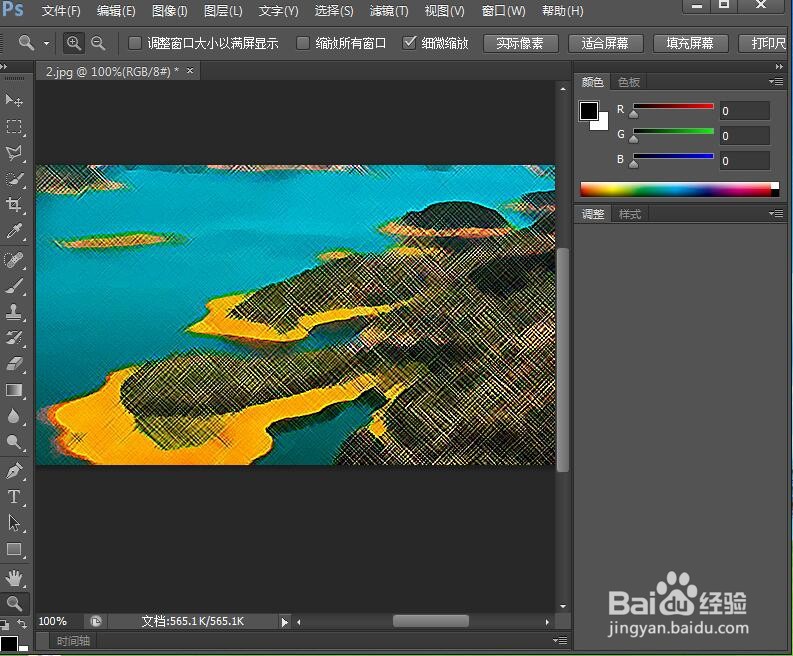Close the 2.jpg document tab
Screen dimensions: 793x656
coord(190,71)
